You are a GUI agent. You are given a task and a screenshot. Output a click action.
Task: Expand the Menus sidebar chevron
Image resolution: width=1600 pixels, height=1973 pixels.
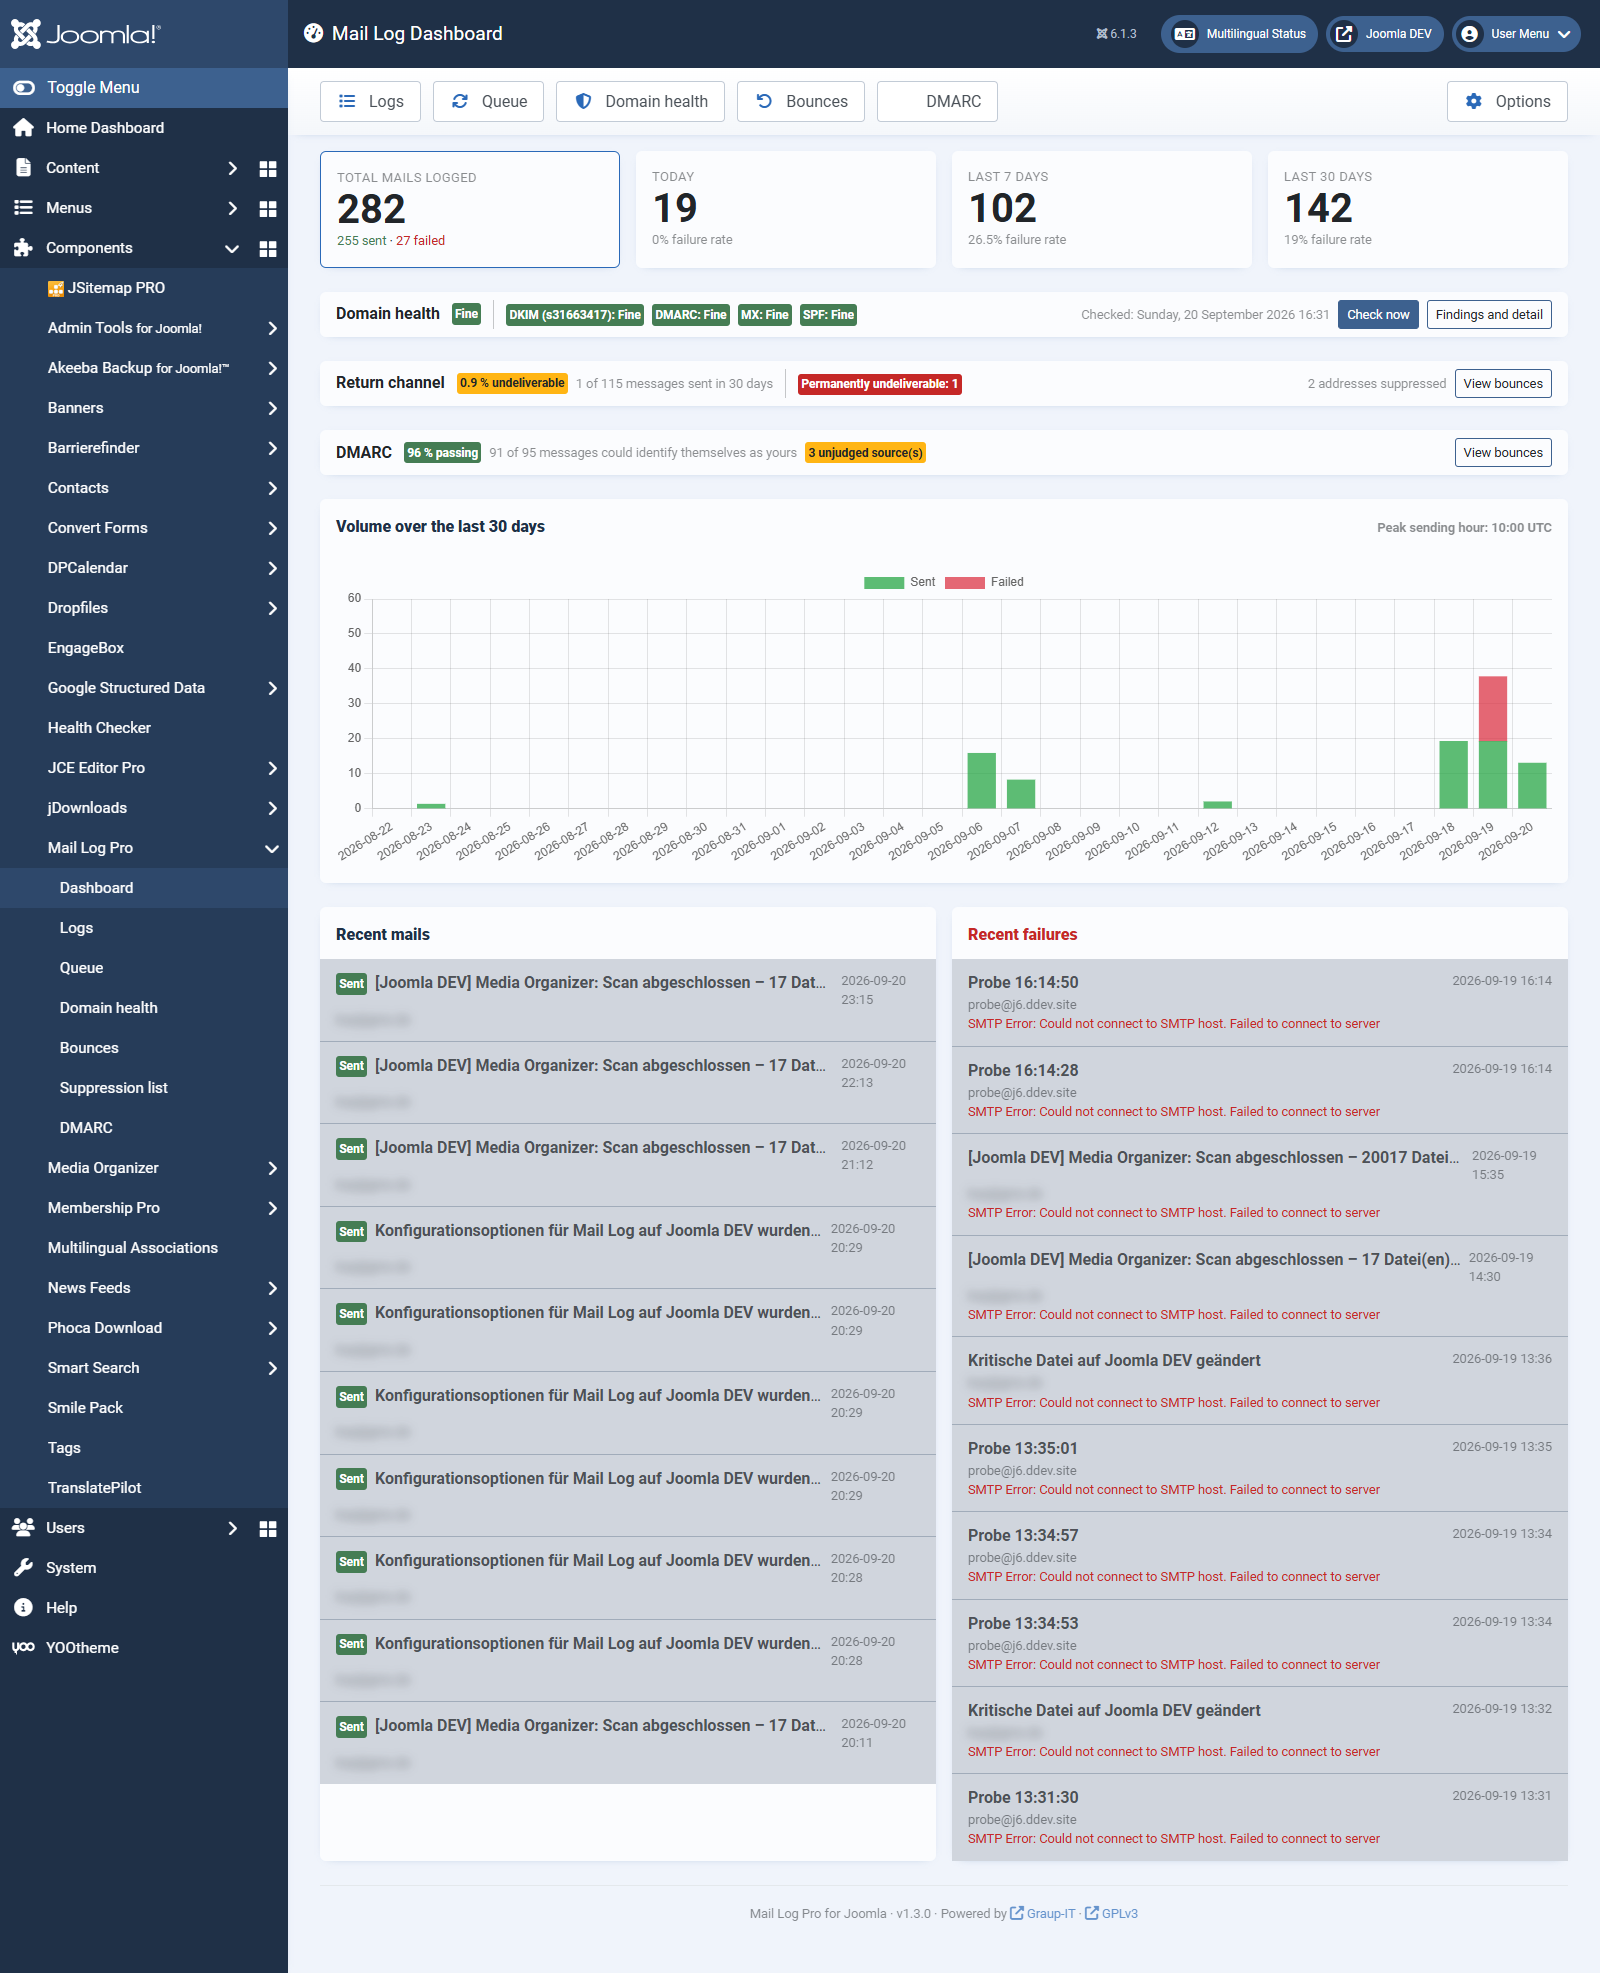click(x=233, y=209)
